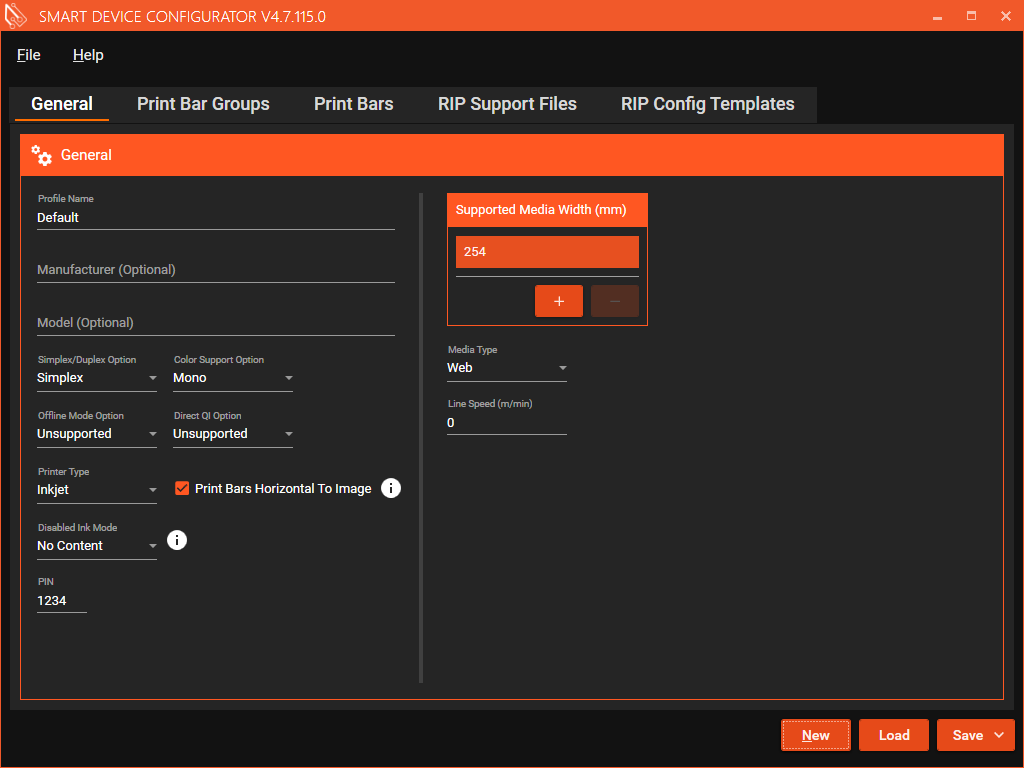Open the File menu

point(29,55)
